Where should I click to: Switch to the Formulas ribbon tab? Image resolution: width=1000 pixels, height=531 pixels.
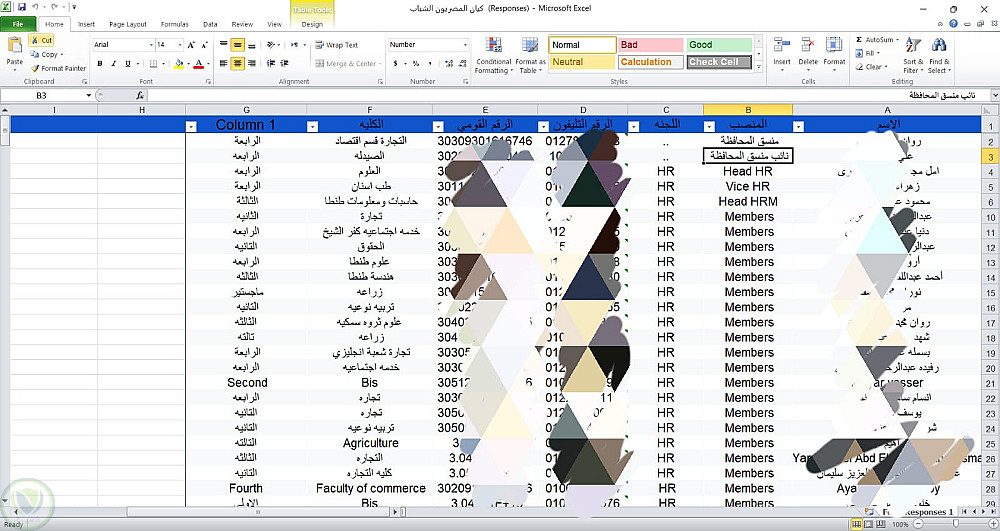pos(174,24)
